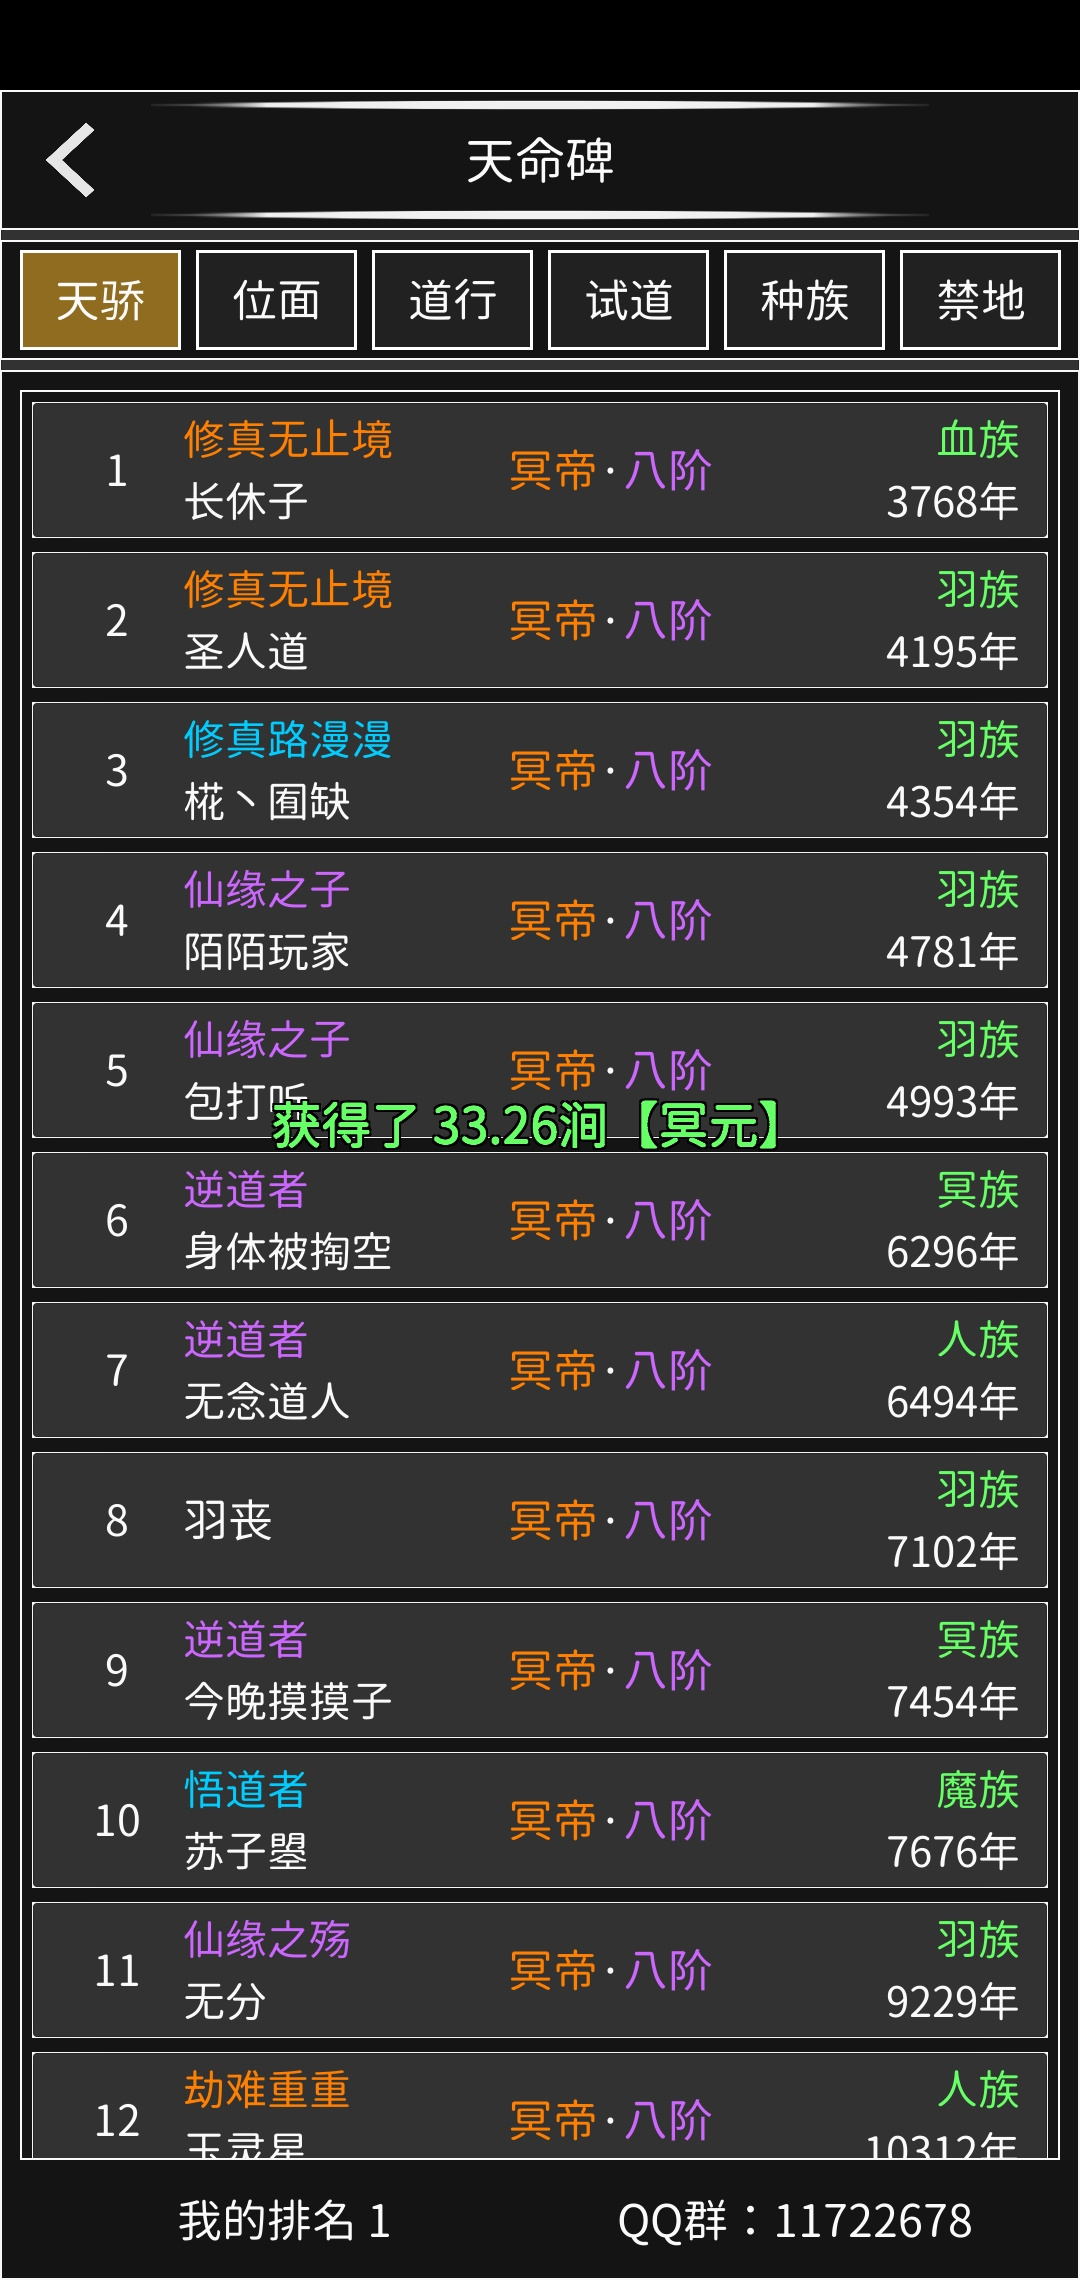This screenshot has width=1080, height=2280.
Task: Select the 天骄 tab
Action: tap(100, 300)
